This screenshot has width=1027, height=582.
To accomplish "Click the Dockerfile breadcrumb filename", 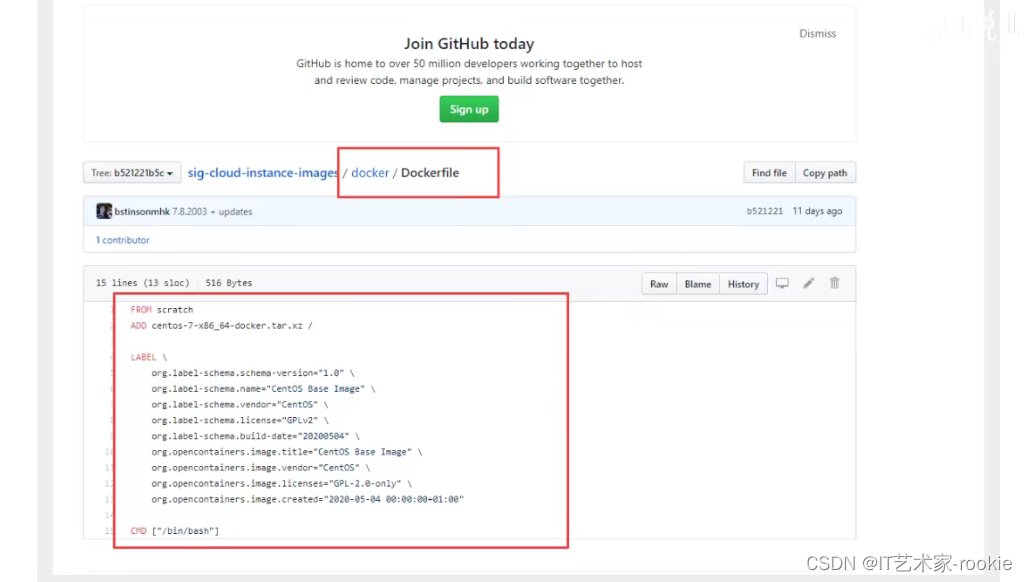I will (x=430, y=173).
